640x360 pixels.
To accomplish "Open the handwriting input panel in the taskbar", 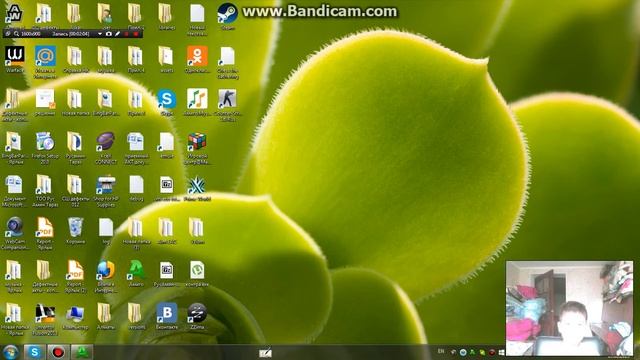I will [265, 353].
